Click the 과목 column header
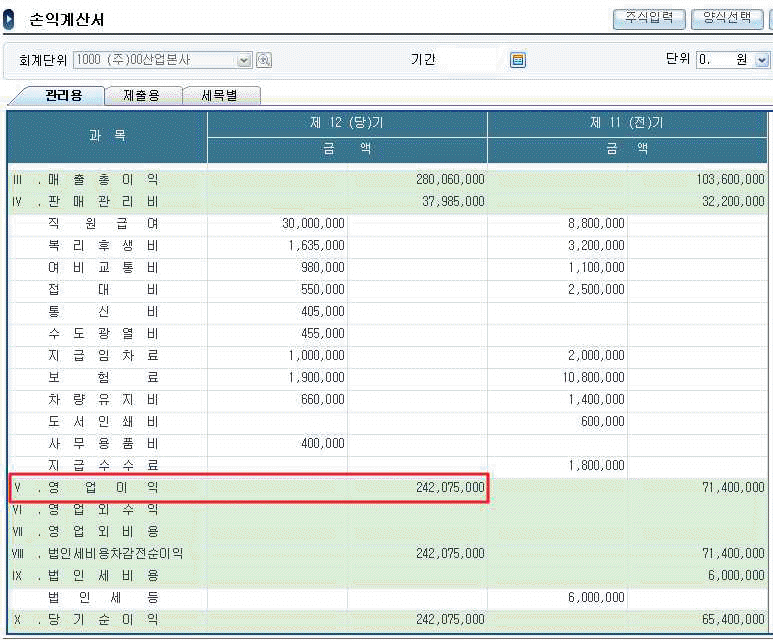The image size is (773, 640). 107,135
